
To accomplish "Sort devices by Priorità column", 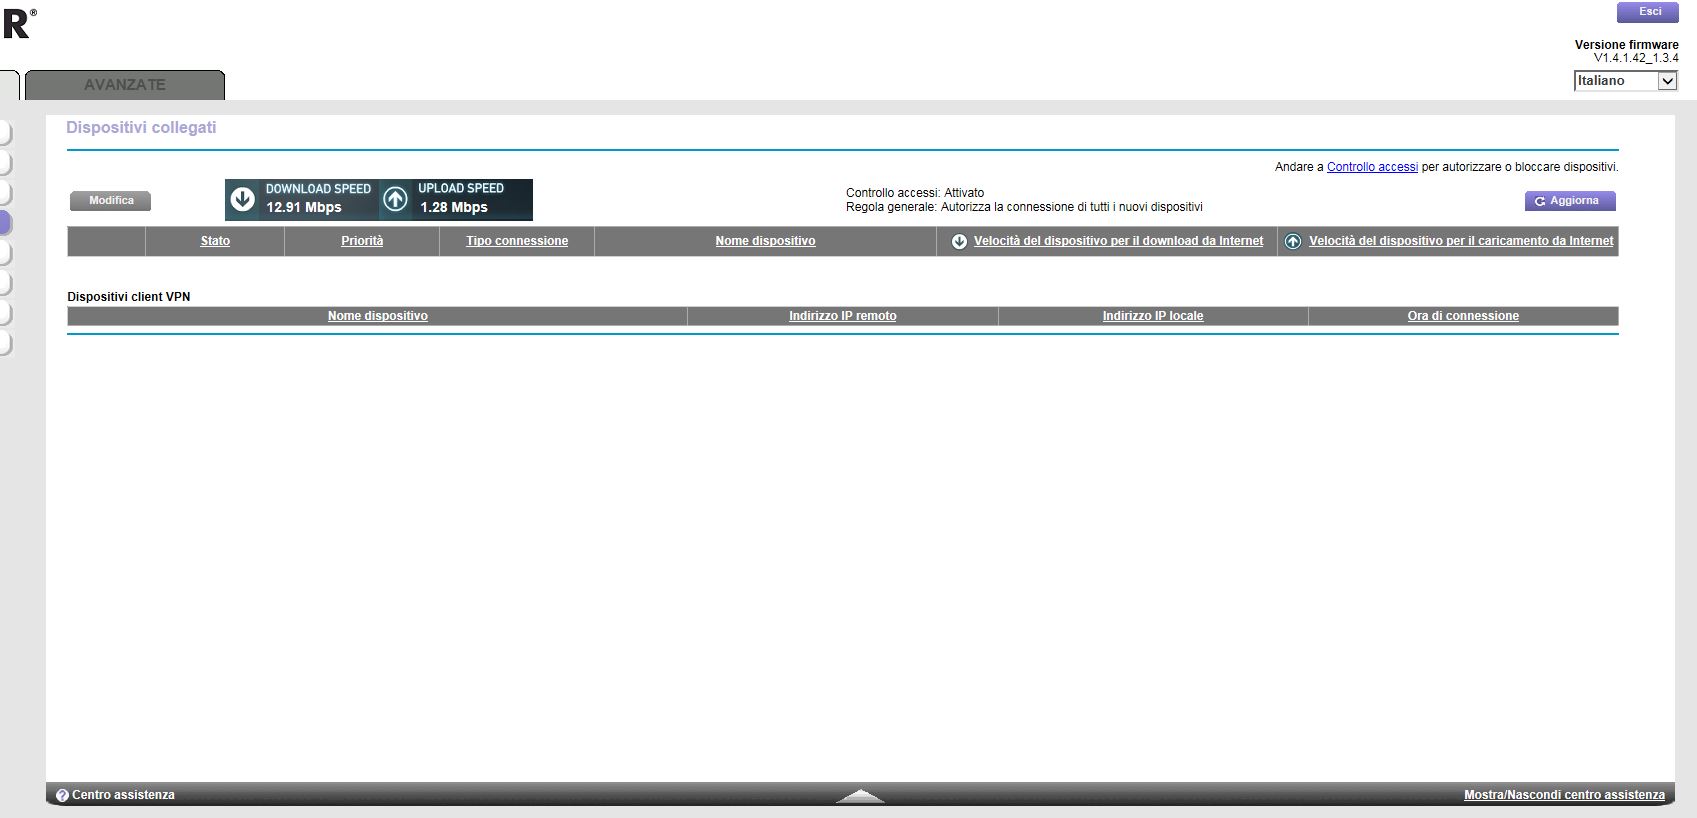I will pyautogui.click(x=362, y=241).
